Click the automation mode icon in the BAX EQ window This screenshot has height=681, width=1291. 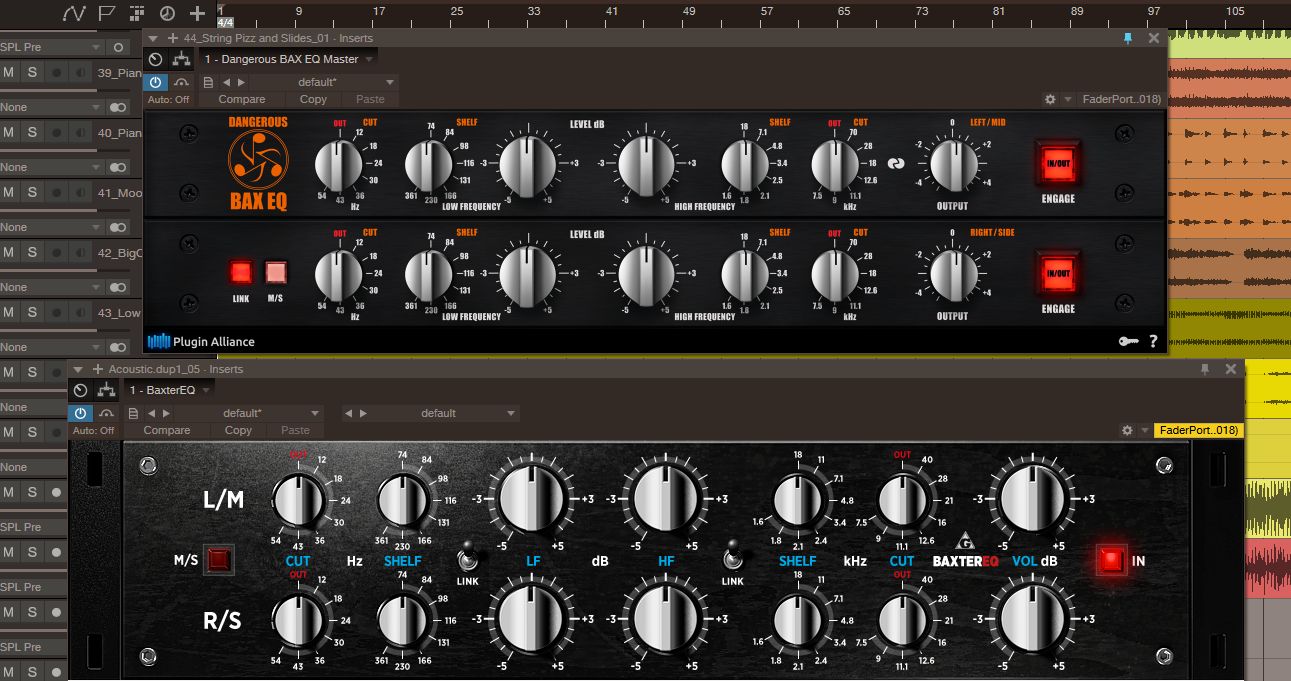tap(181, 82)
